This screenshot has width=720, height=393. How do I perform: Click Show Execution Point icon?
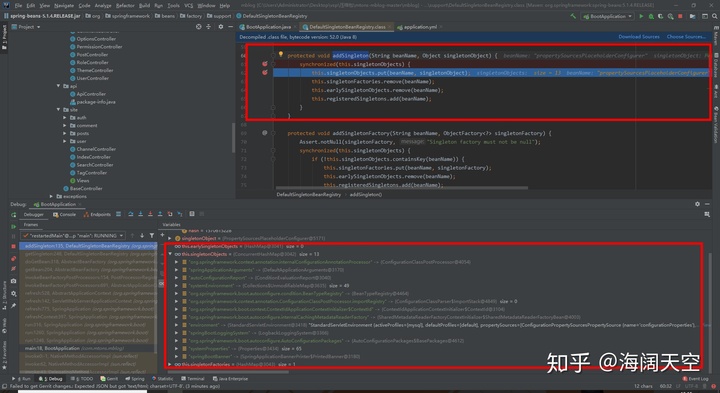[x=118, y=214]
